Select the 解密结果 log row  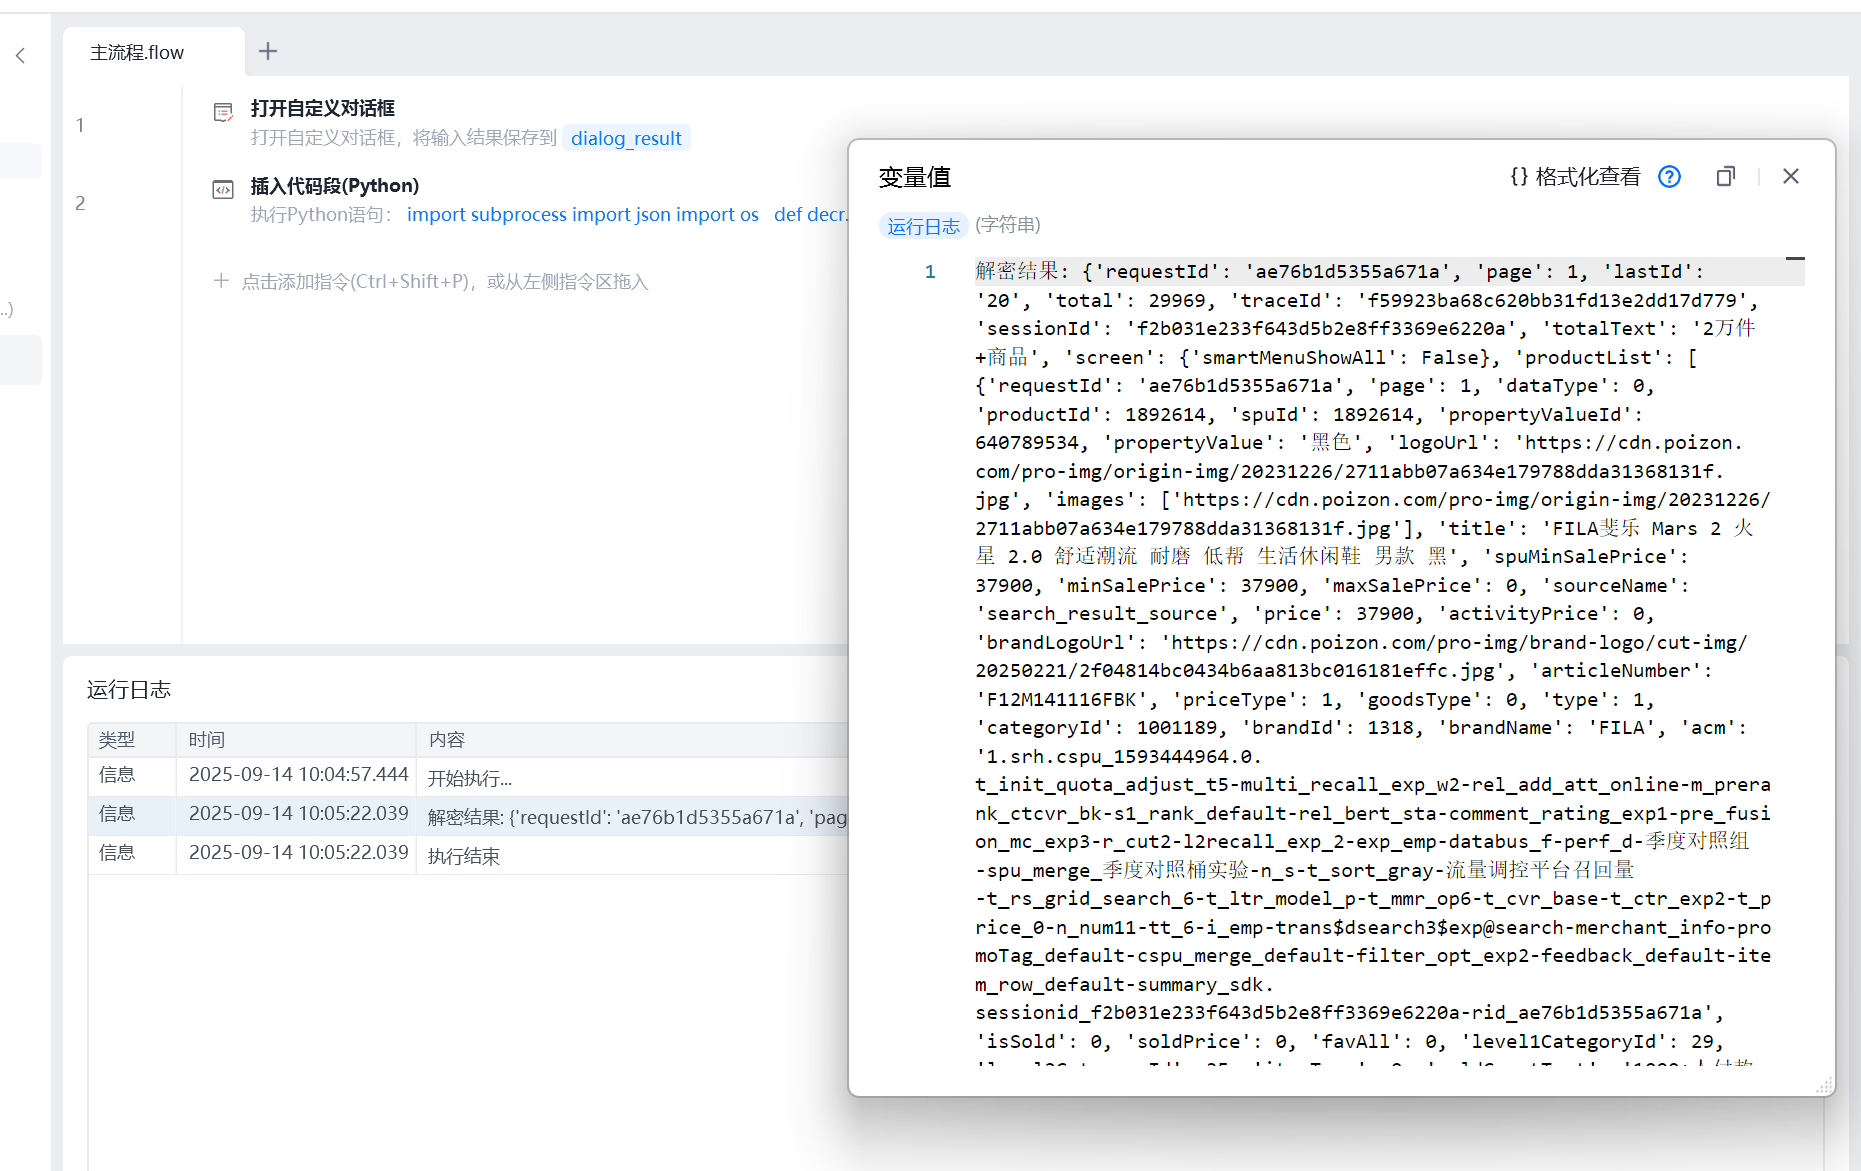[468, 817]
